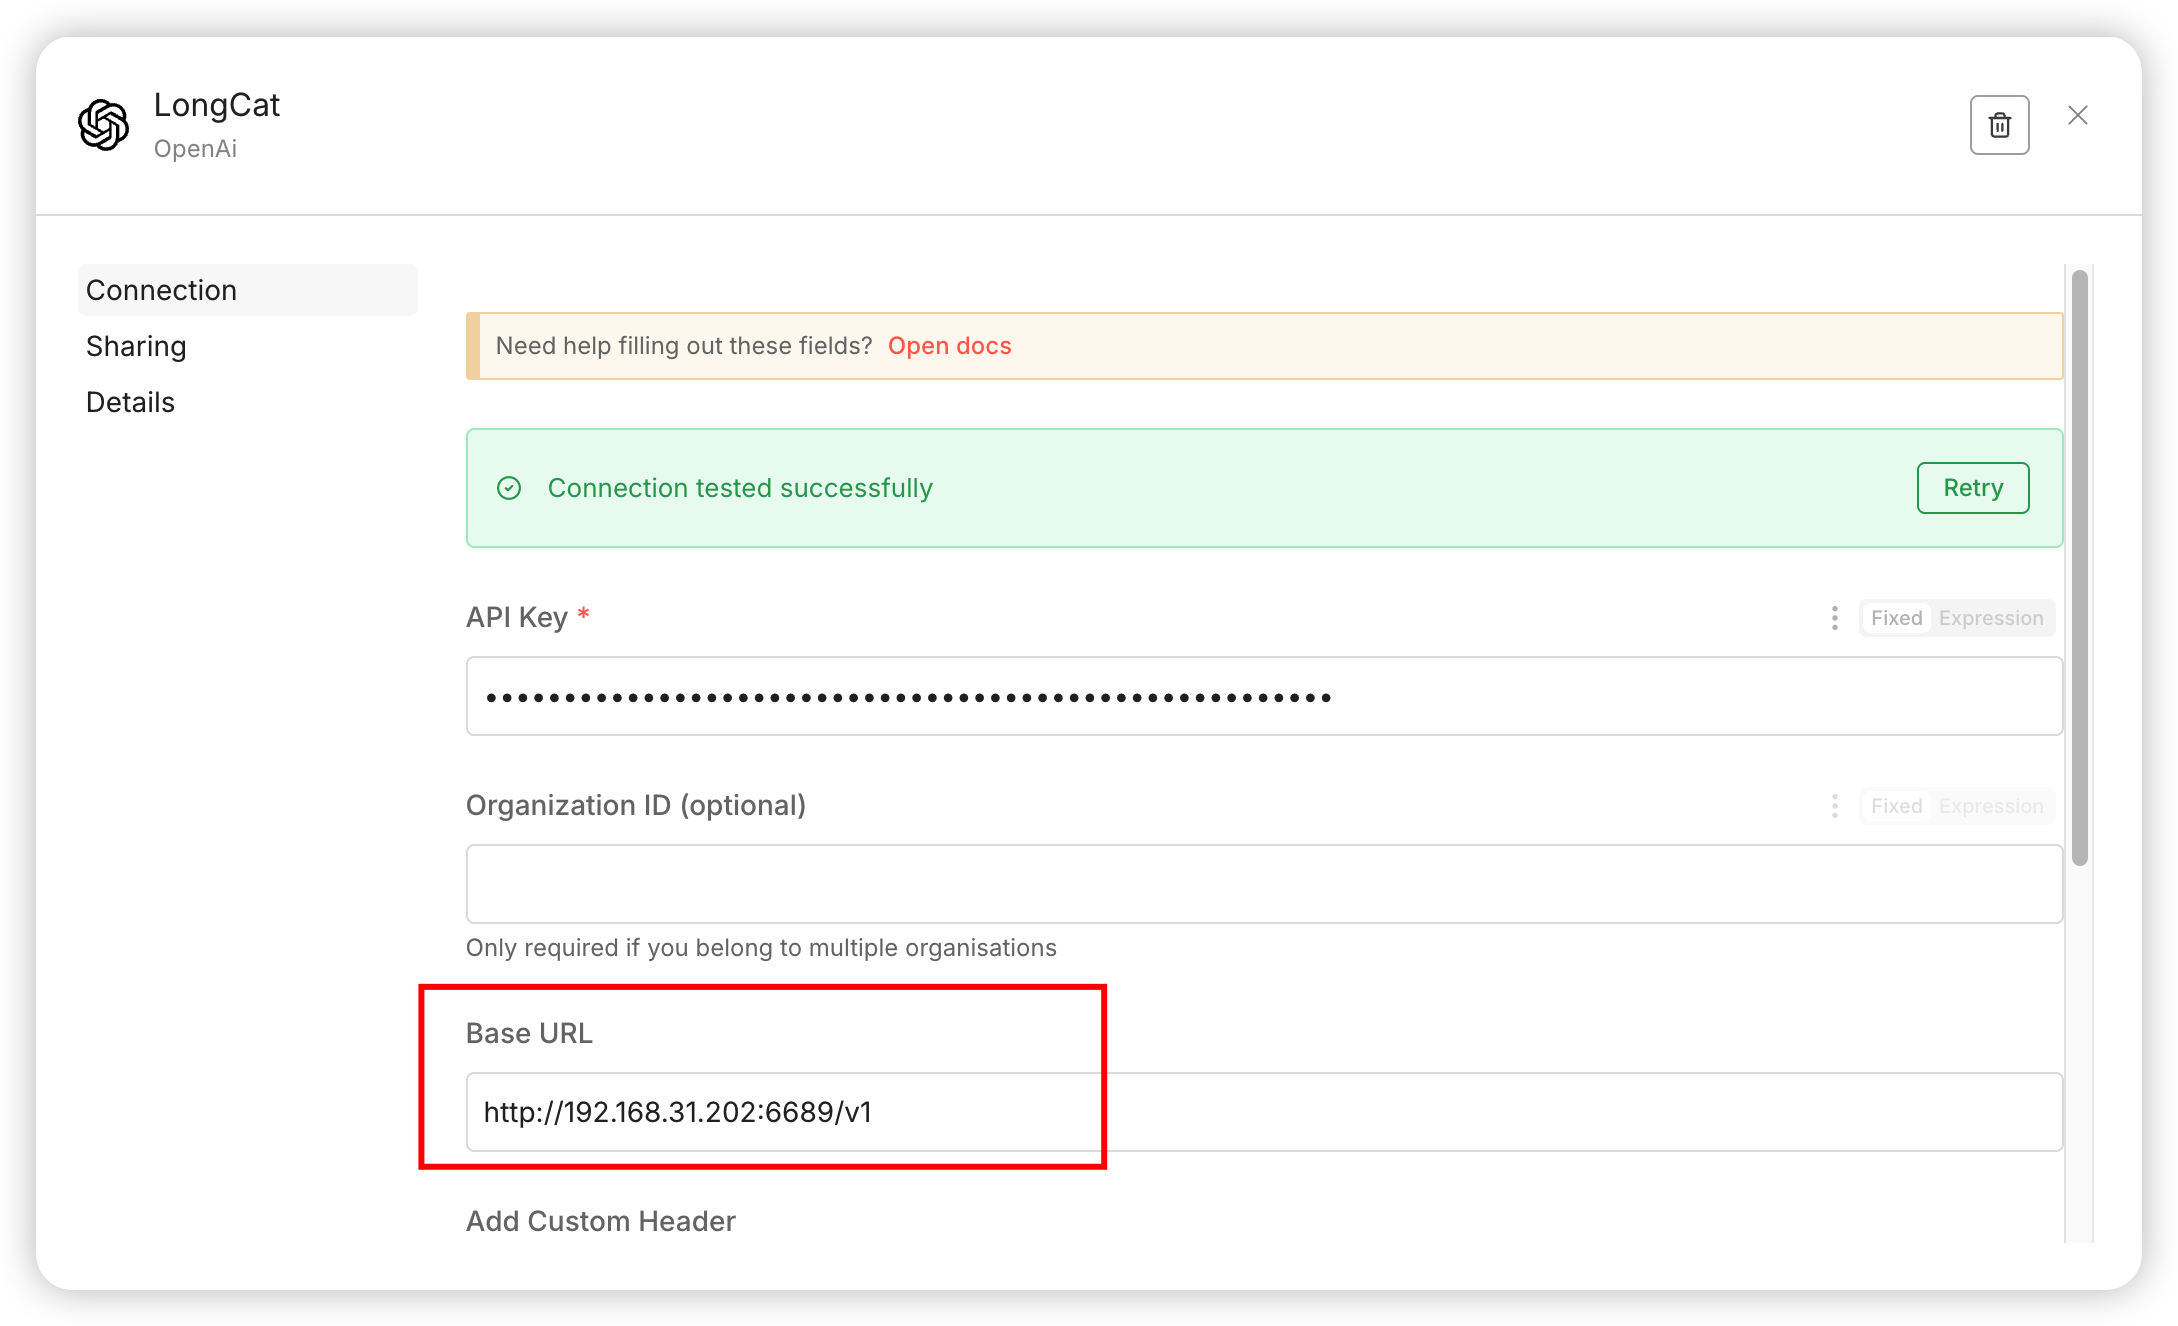The image size is (2178, 1326).
Task: Open docs link in help banner
Action: tap(949, 346)
